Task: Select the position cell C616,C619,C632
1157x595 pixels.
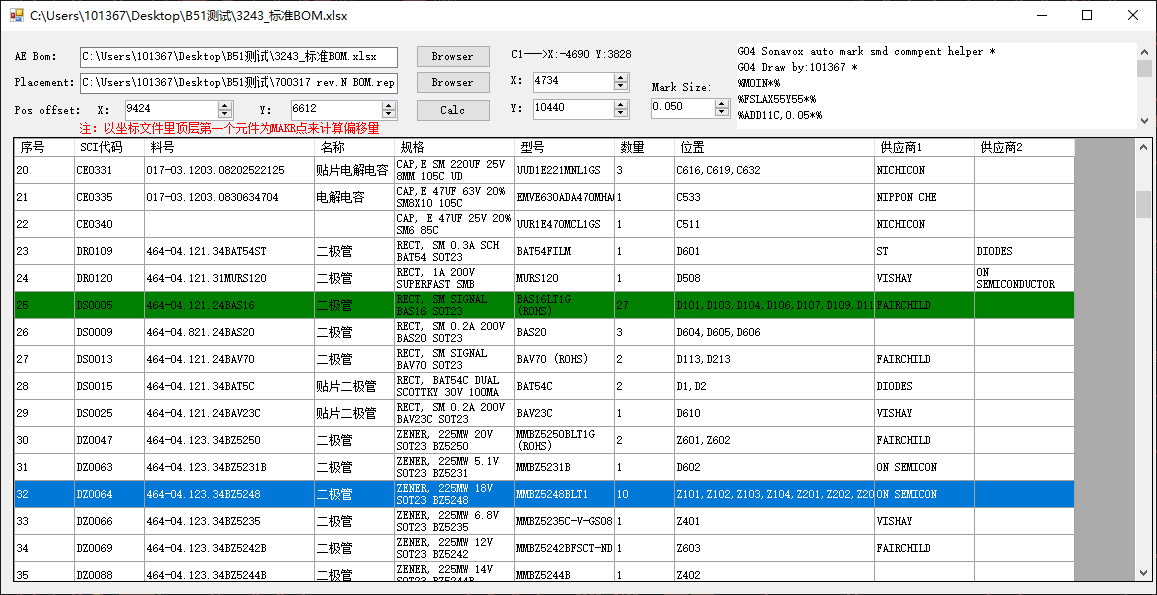Action: [774, 170]
